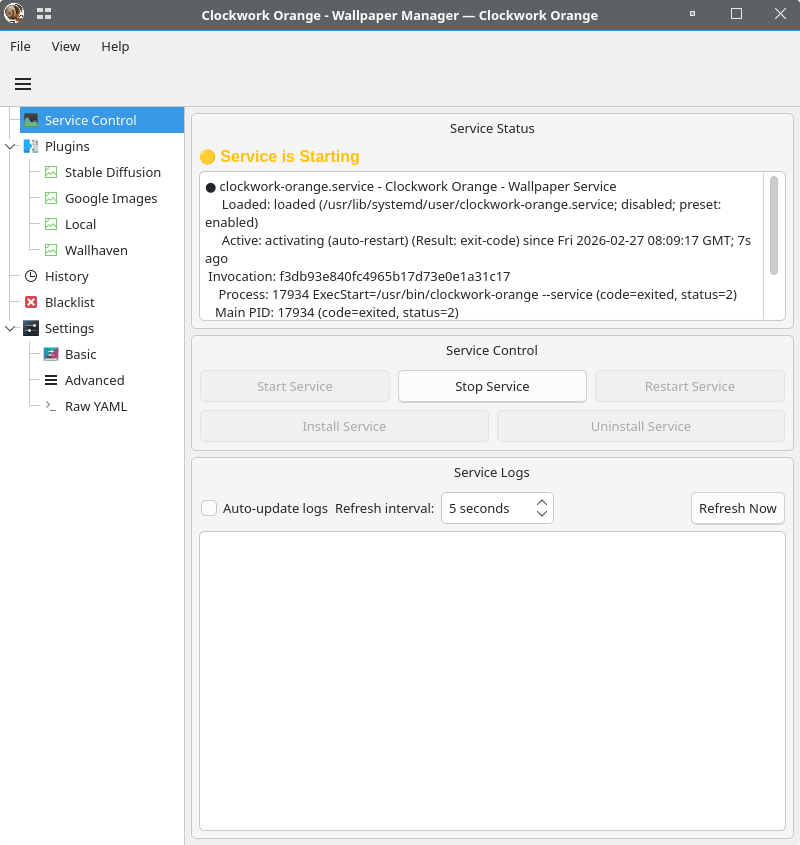Click the Basic settings icon
Screen dimensions: 800x845
(x=51, y=354)
